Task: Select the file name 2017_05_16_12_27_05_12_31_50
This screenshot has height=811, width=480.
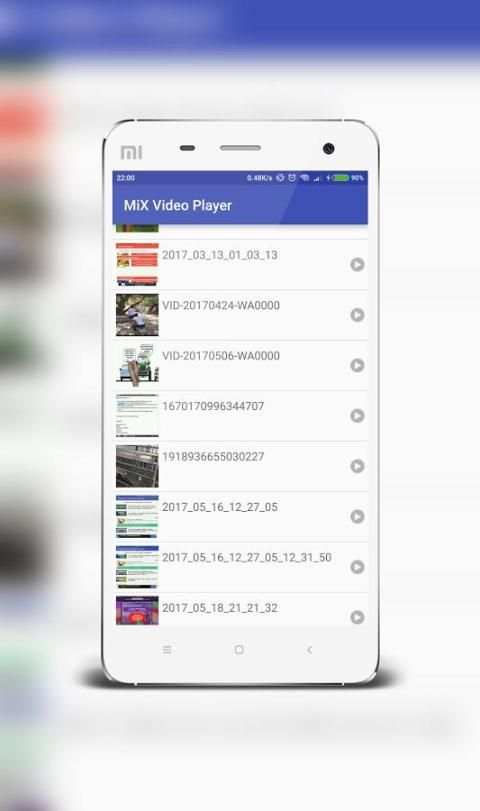Action: pos(247,558)
